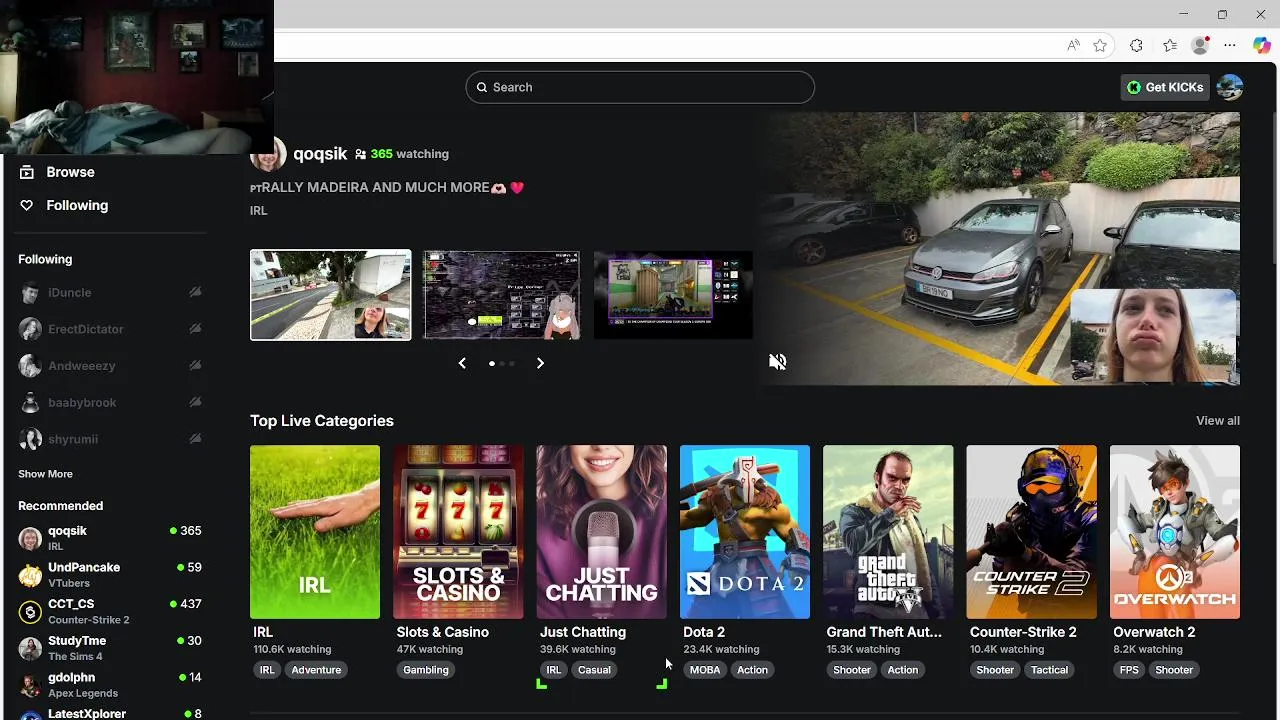Open recommended channel gdolphn
This screenshot has height=720, width=1280.
click(x=111, y=685)
